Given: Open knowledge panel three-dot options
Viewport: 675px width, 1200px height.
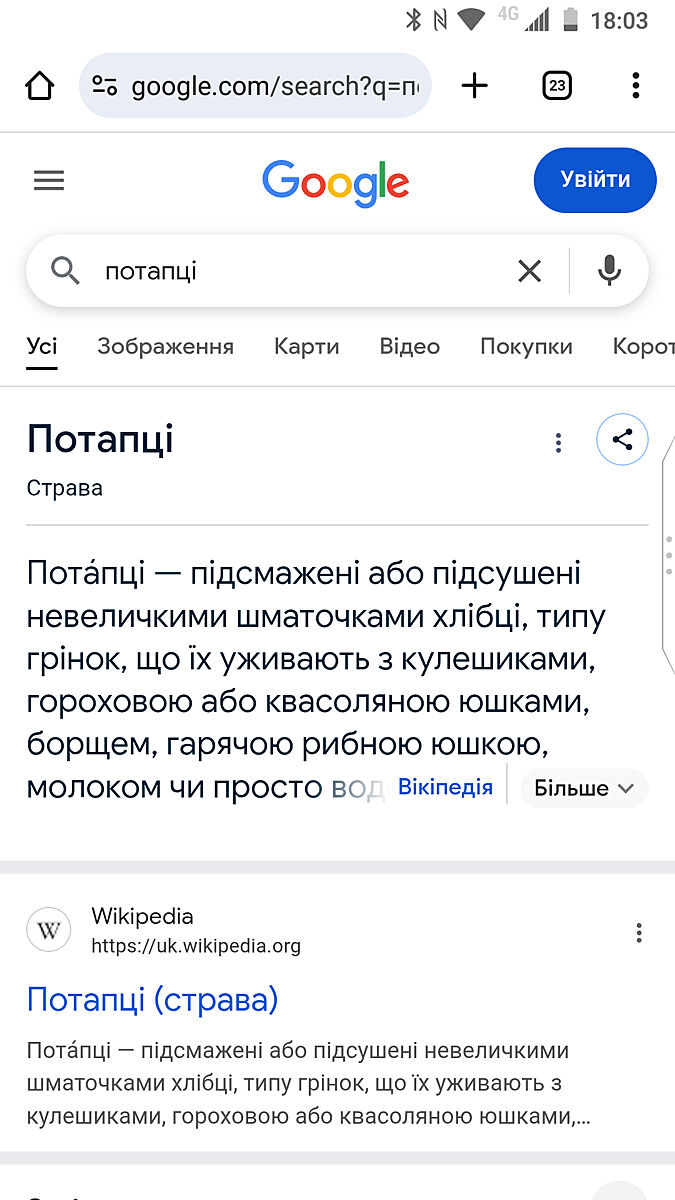Looking at the screenshot, I should [558, 443].
